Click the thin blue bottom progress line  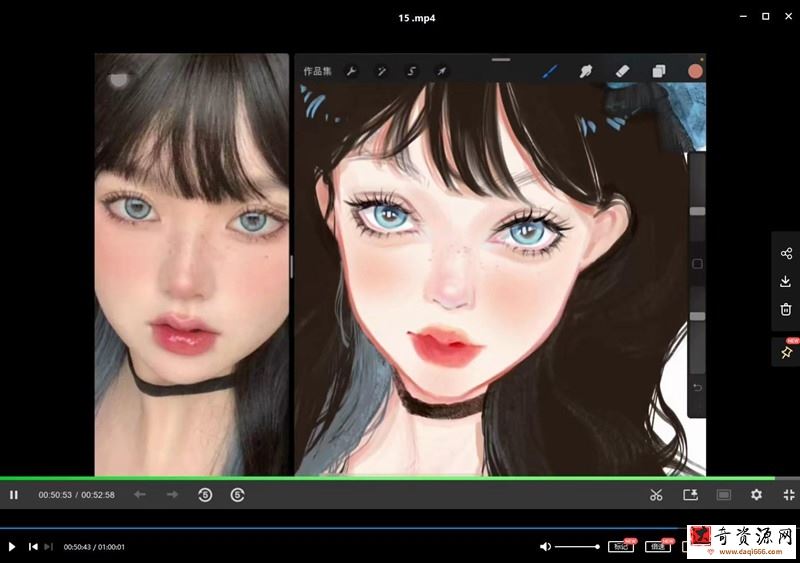click(x=343, y=528)
